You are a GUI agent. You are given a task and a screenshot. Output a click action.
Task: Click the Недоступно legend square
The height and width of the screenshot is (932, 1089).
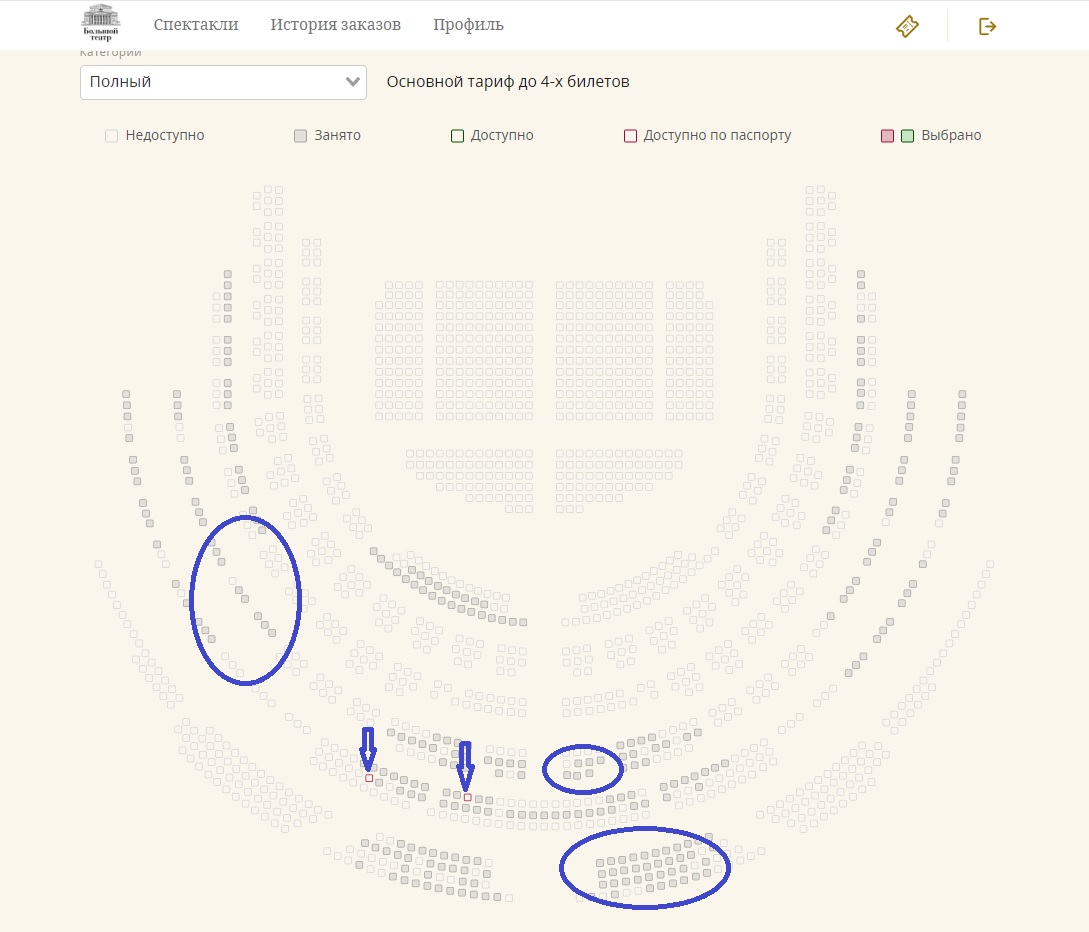click(112, 136)
